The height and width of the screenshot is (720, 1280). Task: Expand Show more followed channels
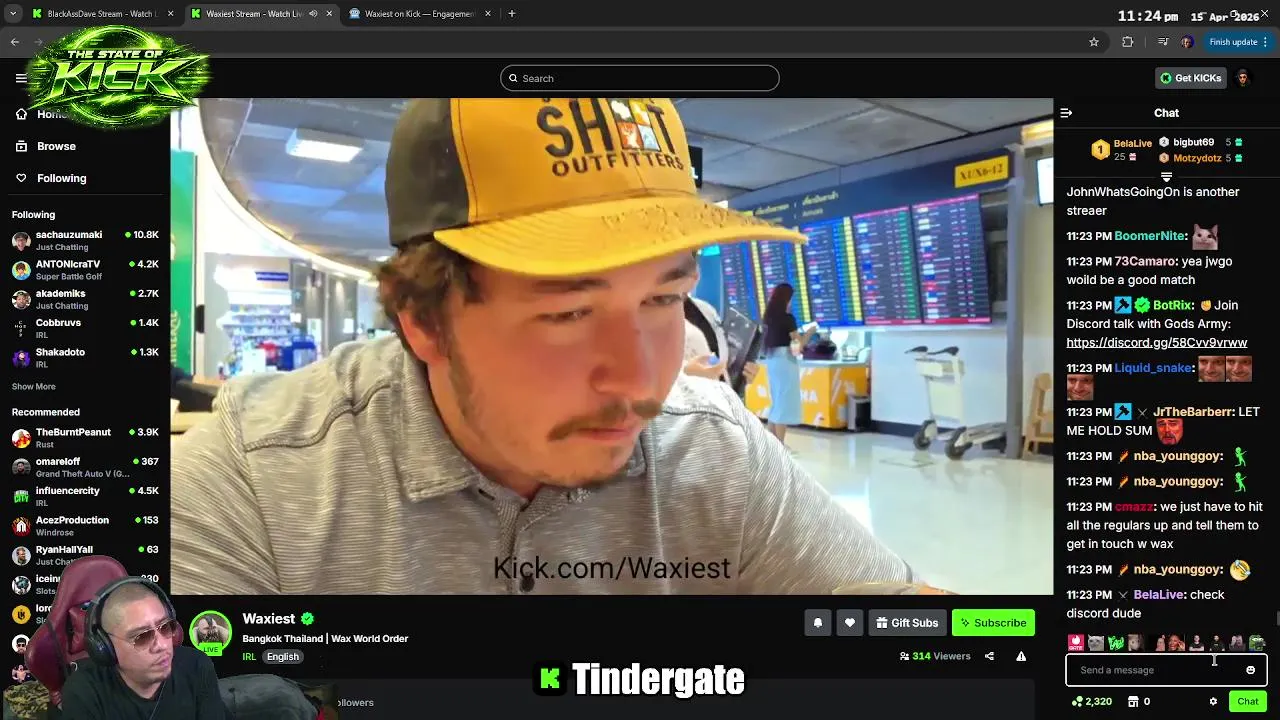point(34,387)
